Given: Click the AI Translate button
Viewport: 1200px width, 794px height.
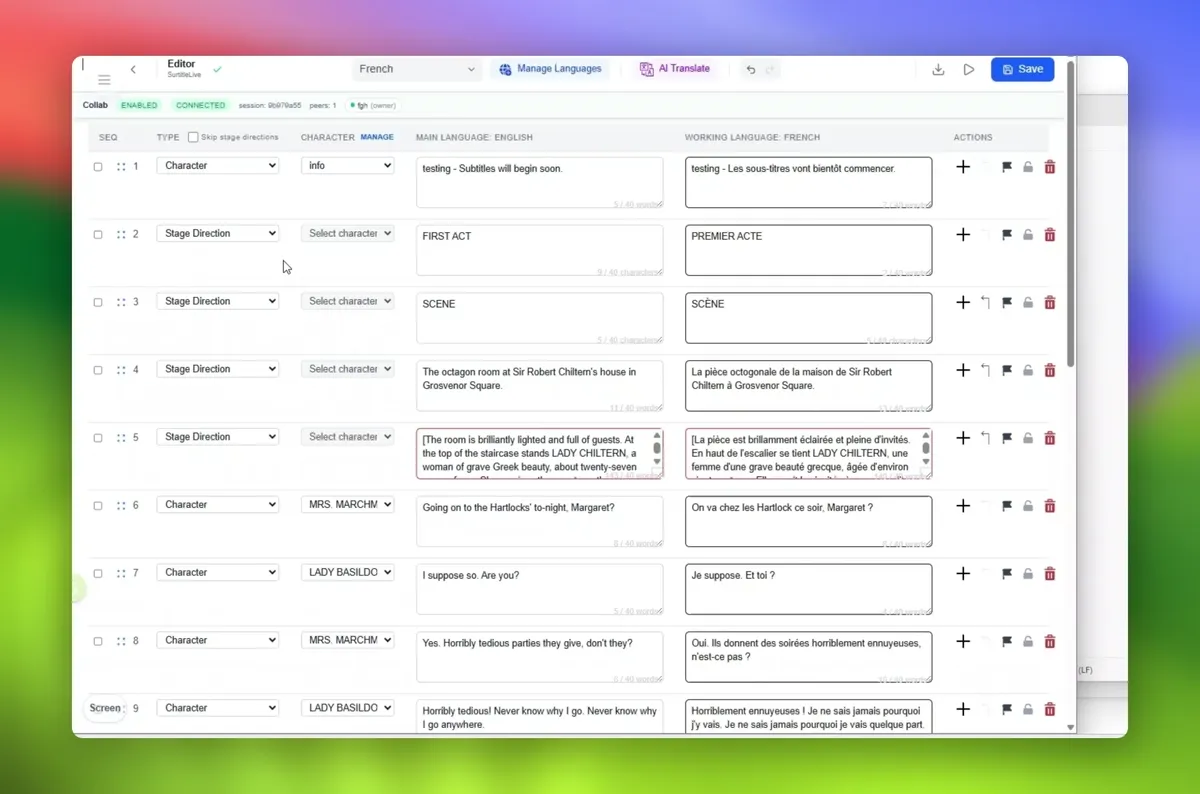Looking at the screenshot, I should pos(675,69).
